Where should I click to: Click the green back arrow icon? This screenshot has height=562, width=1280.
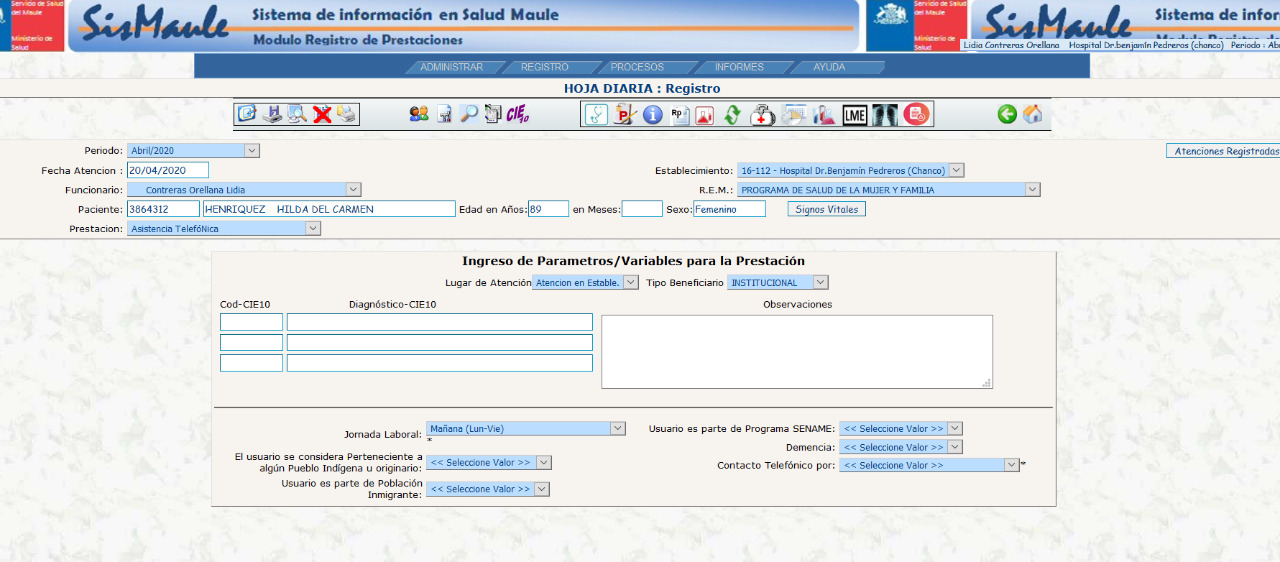coord(1007,114)
